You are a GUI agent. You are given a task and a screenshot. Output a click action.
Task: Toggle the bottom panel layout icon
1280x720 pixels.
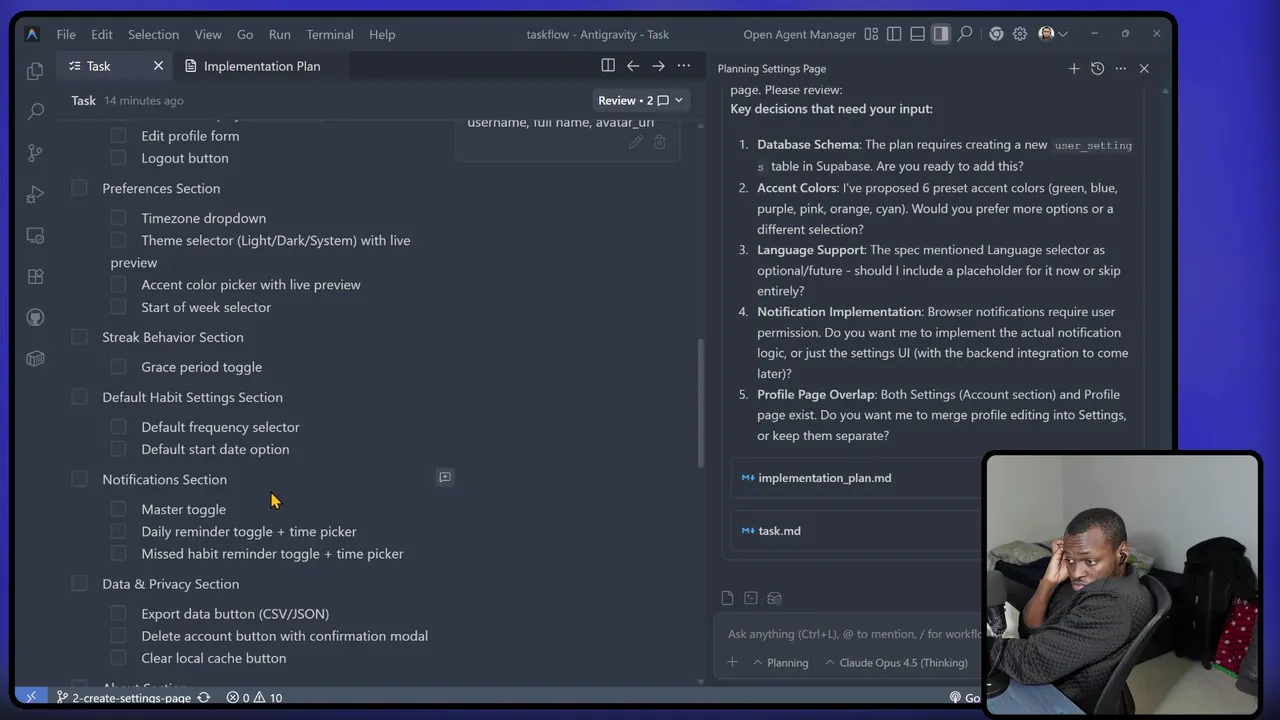[917, 34]
